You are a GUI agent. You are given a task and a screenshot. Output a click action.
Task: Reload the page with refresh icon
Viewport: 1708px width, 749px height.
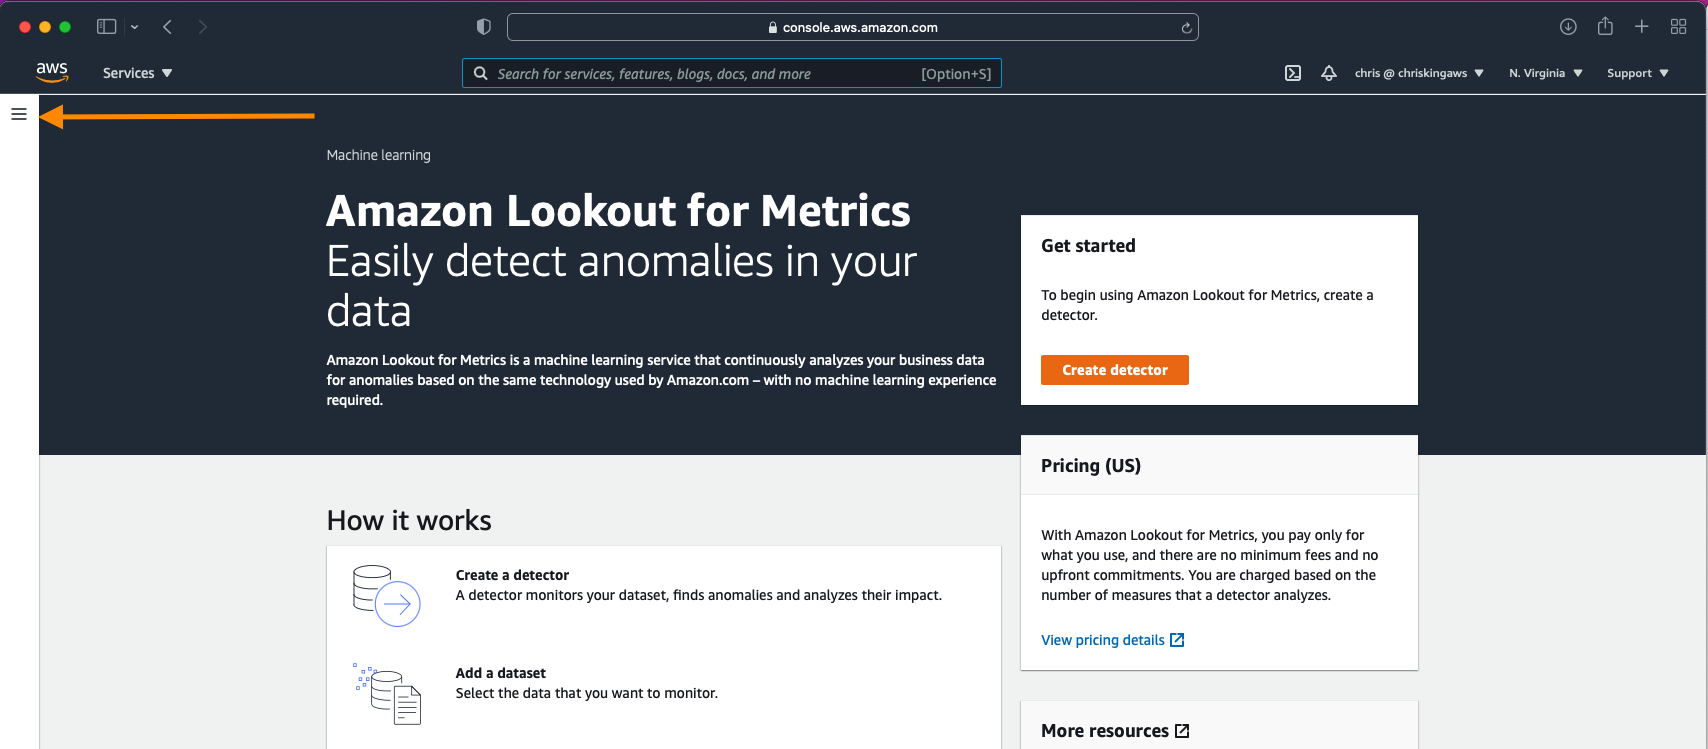click(x=1186, y=28)
